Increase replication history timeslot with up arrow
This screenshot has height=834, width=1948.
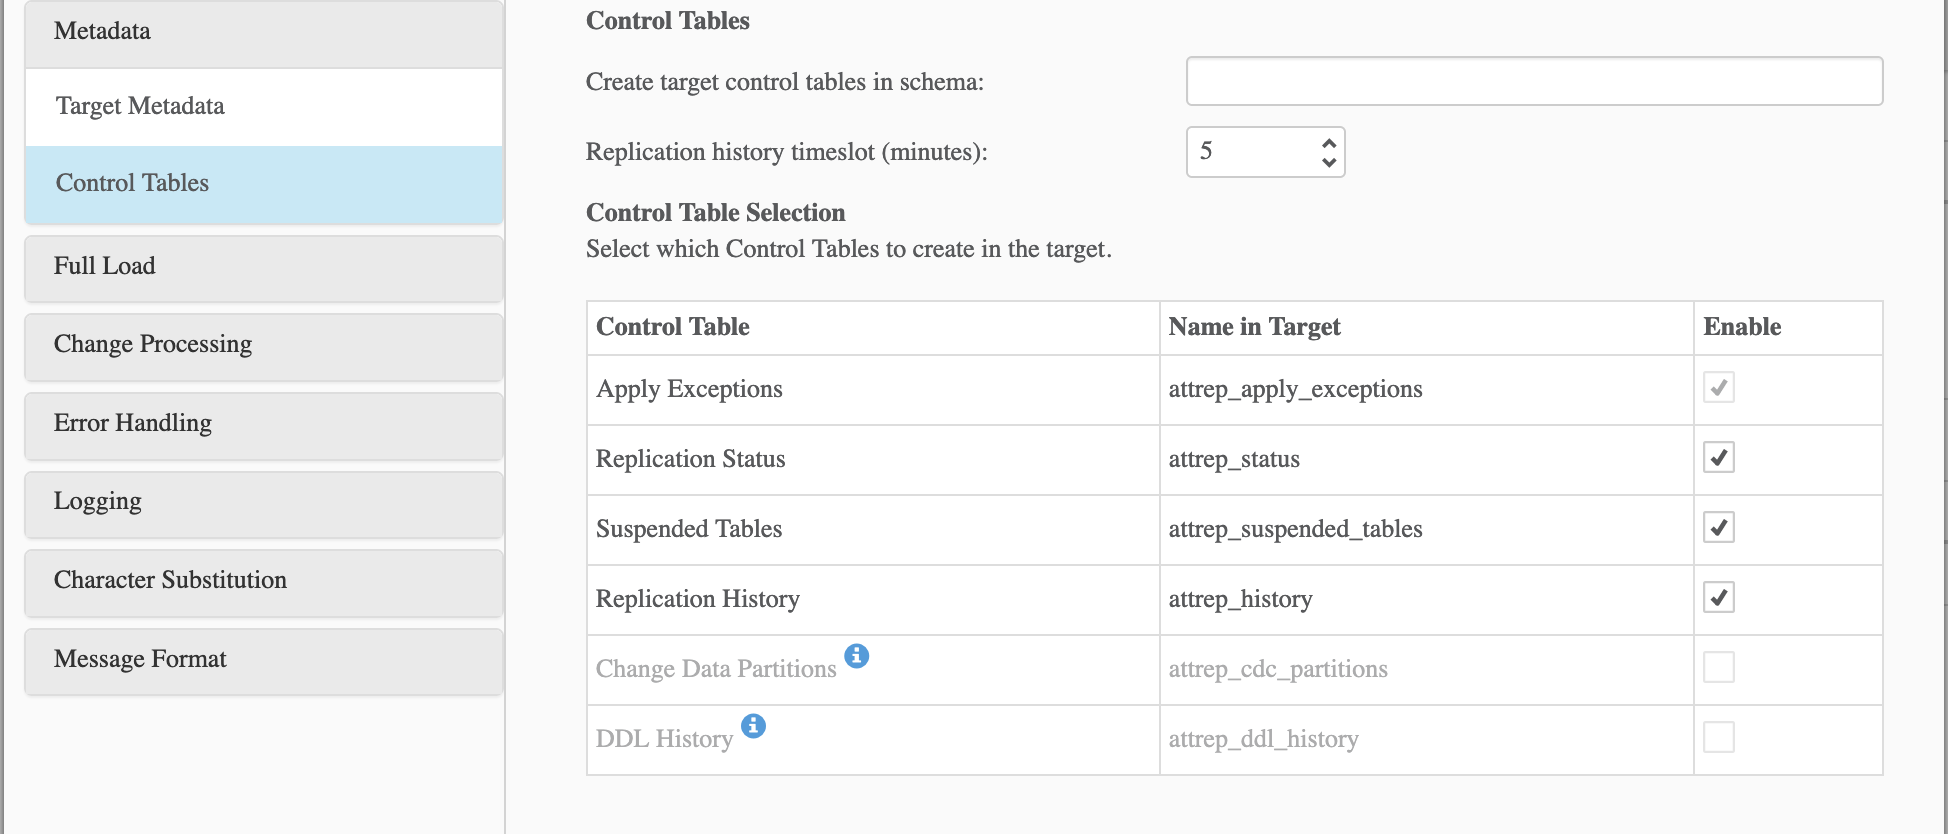(x=1329, y=143)
